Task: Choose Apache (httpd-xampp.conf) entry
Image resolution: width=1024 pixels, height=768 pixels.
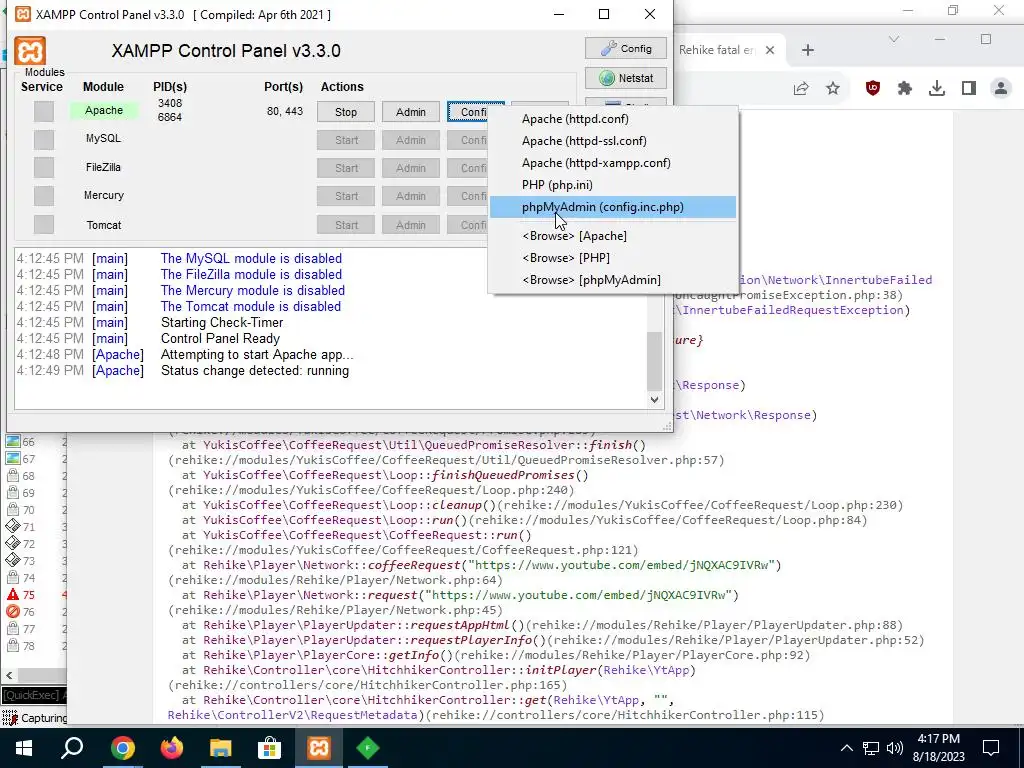Action: pyautogui.click(x=613, y=163)
